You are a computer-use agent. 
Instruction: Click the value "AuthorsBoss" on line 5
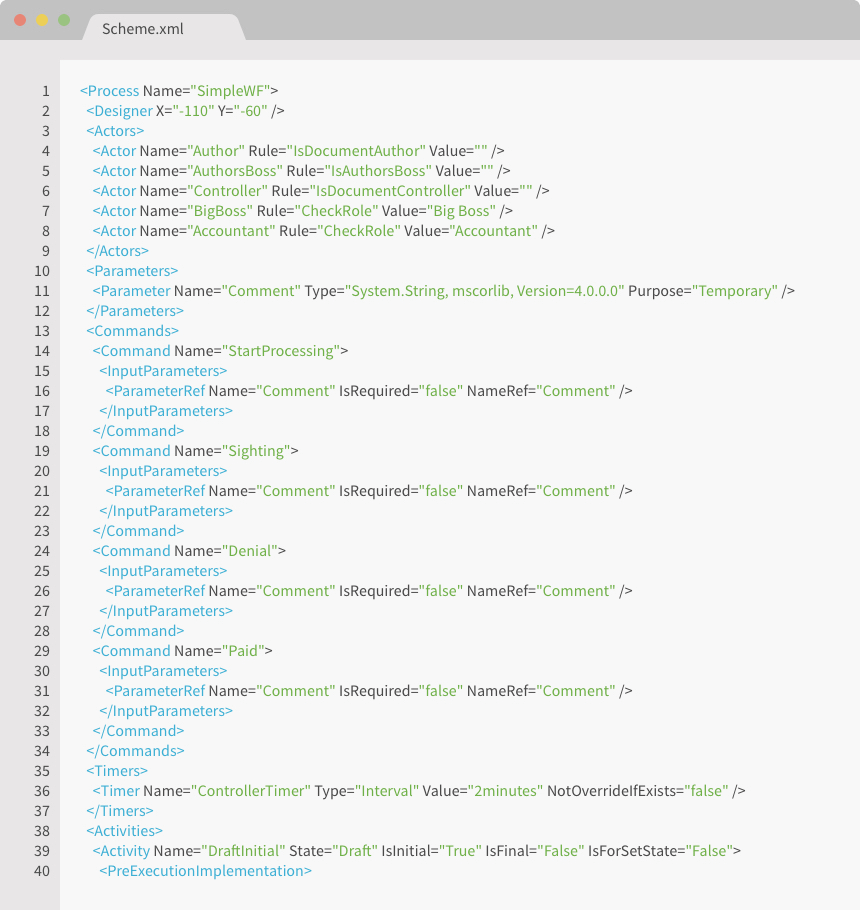tap(235, 171)
